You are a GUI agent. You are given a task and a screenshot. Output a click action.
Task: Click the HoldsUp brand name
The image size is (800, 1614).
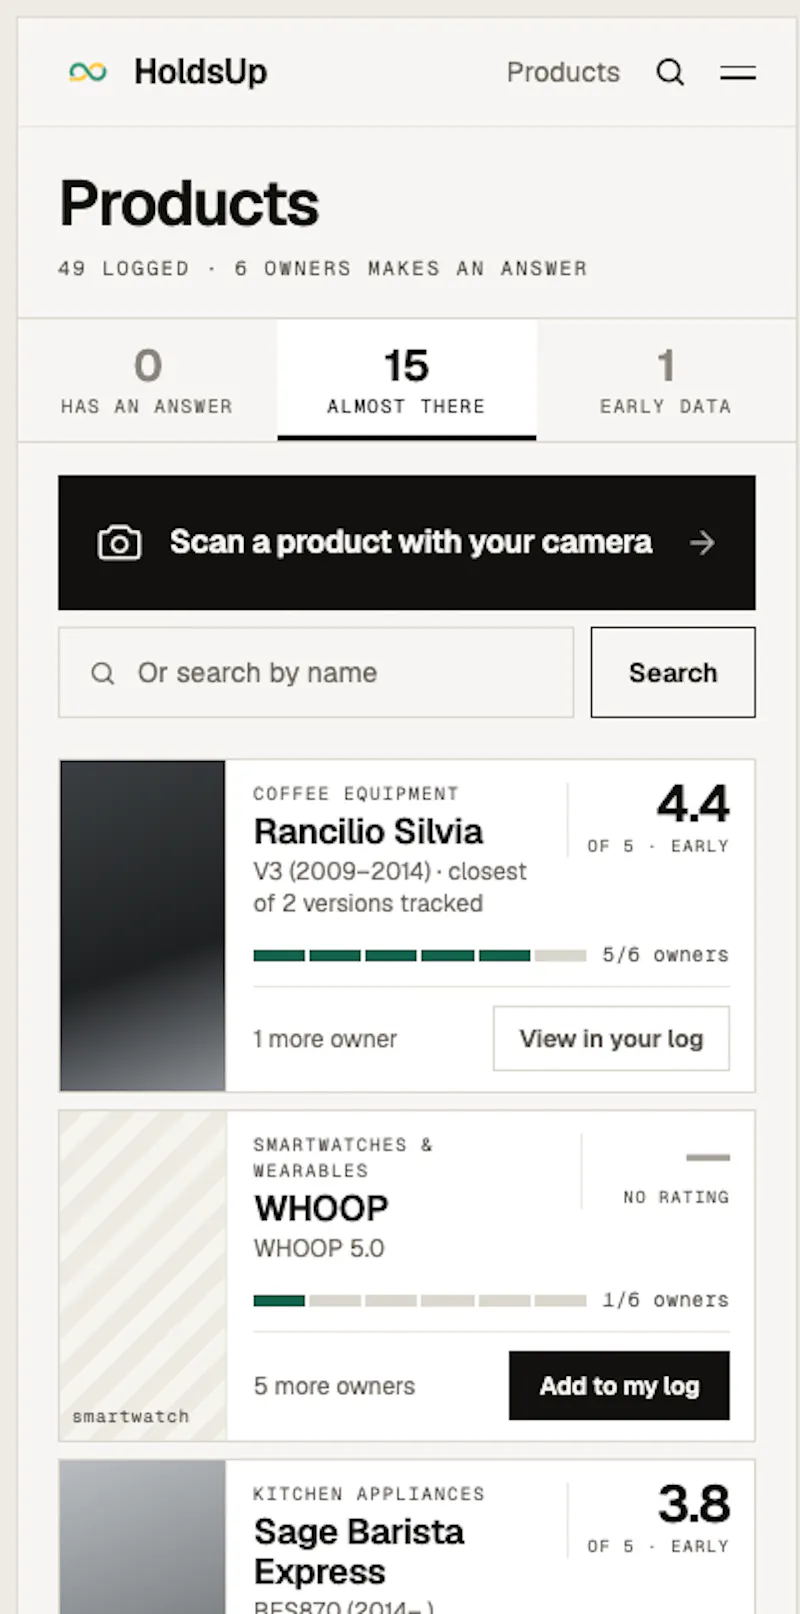[x=200, y=72]
